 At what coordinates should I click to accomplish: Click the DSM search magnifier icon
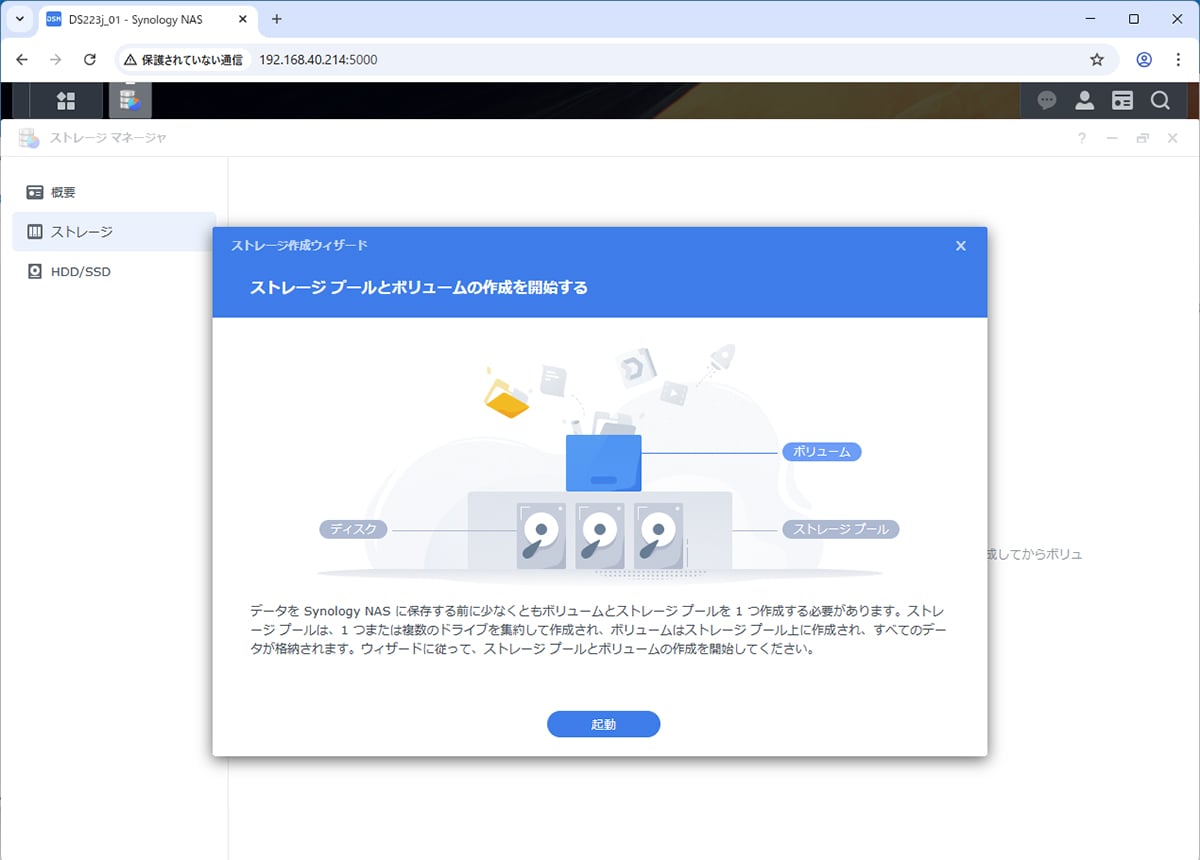coord(1160,100)
